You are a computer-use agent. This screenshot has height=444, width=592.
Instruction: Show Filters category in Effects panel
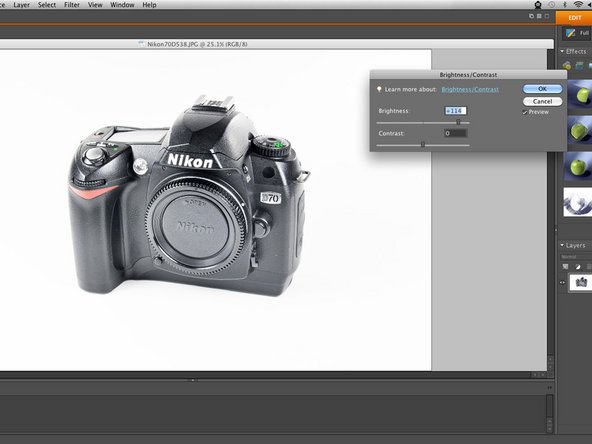(x=567, y=66)
